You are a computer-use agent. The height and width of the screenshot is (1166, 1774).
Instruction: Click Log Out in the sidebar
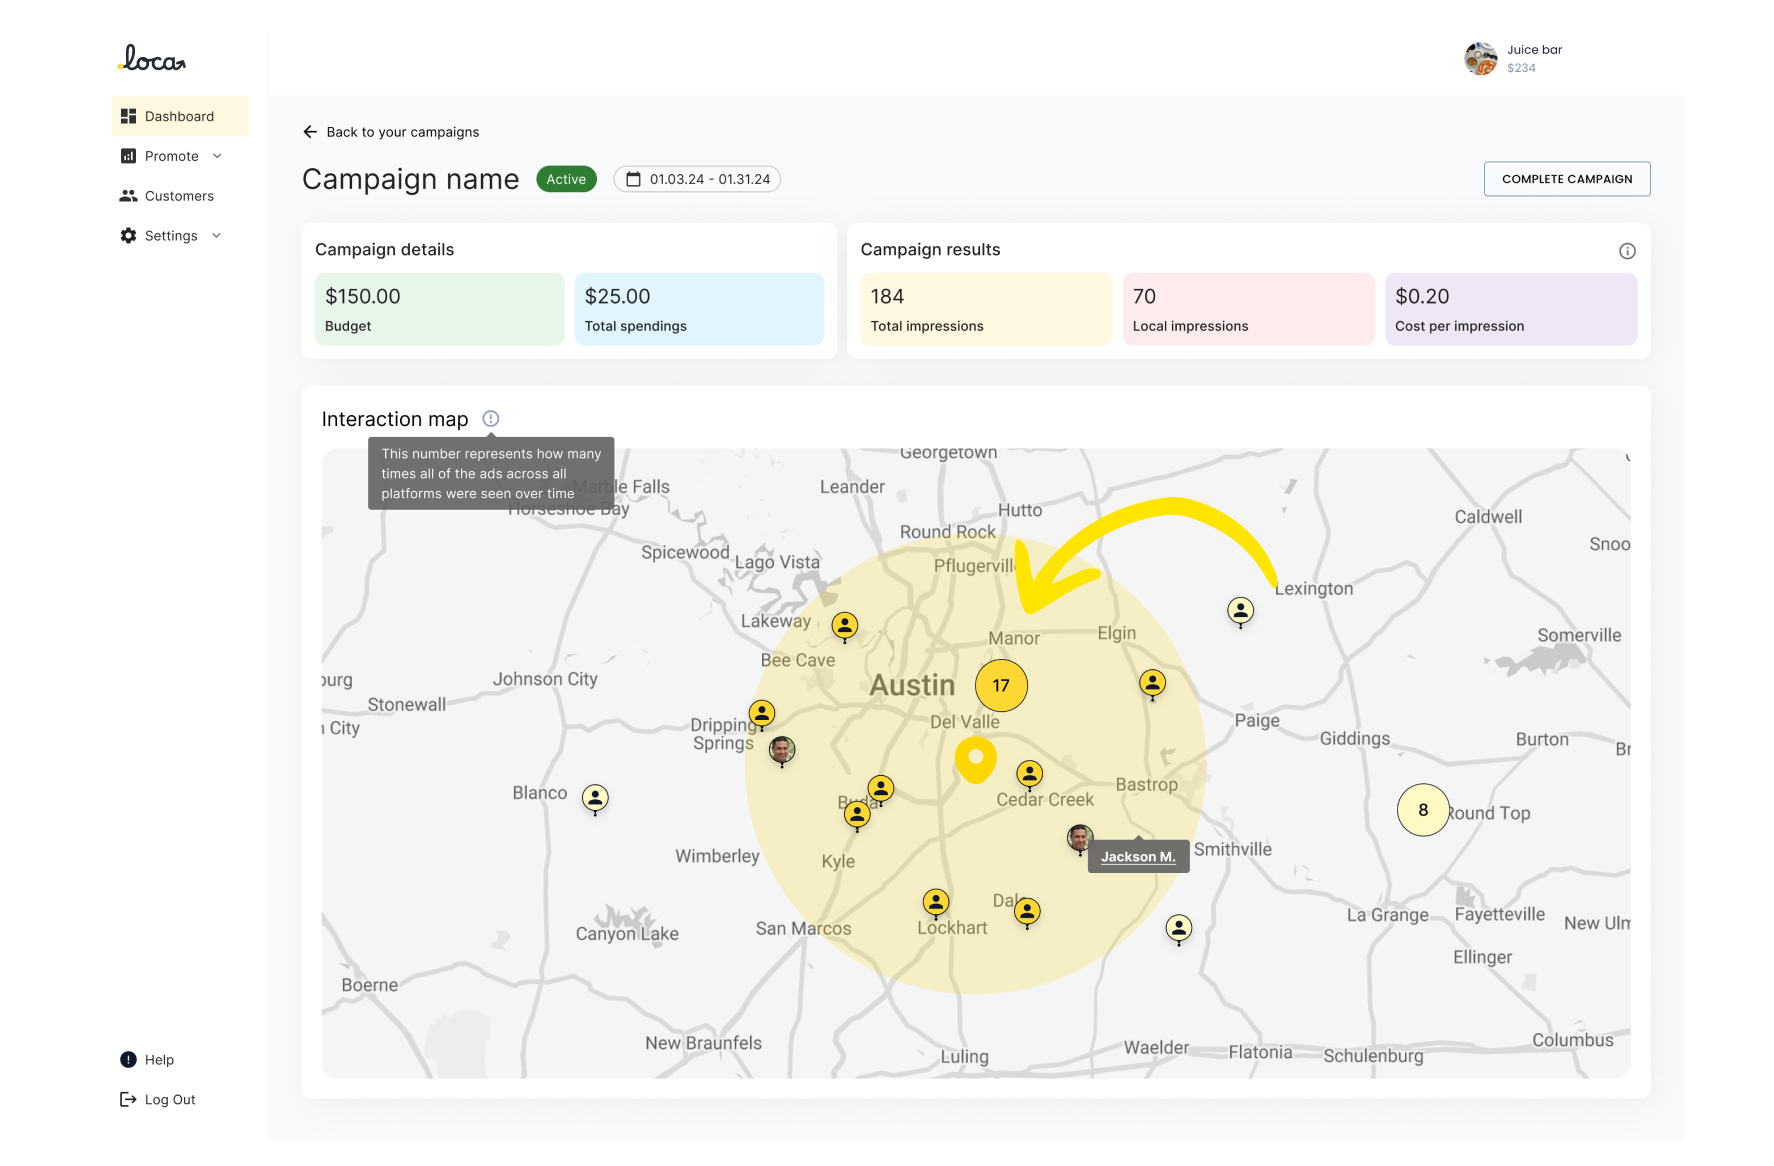[169, 1100]
